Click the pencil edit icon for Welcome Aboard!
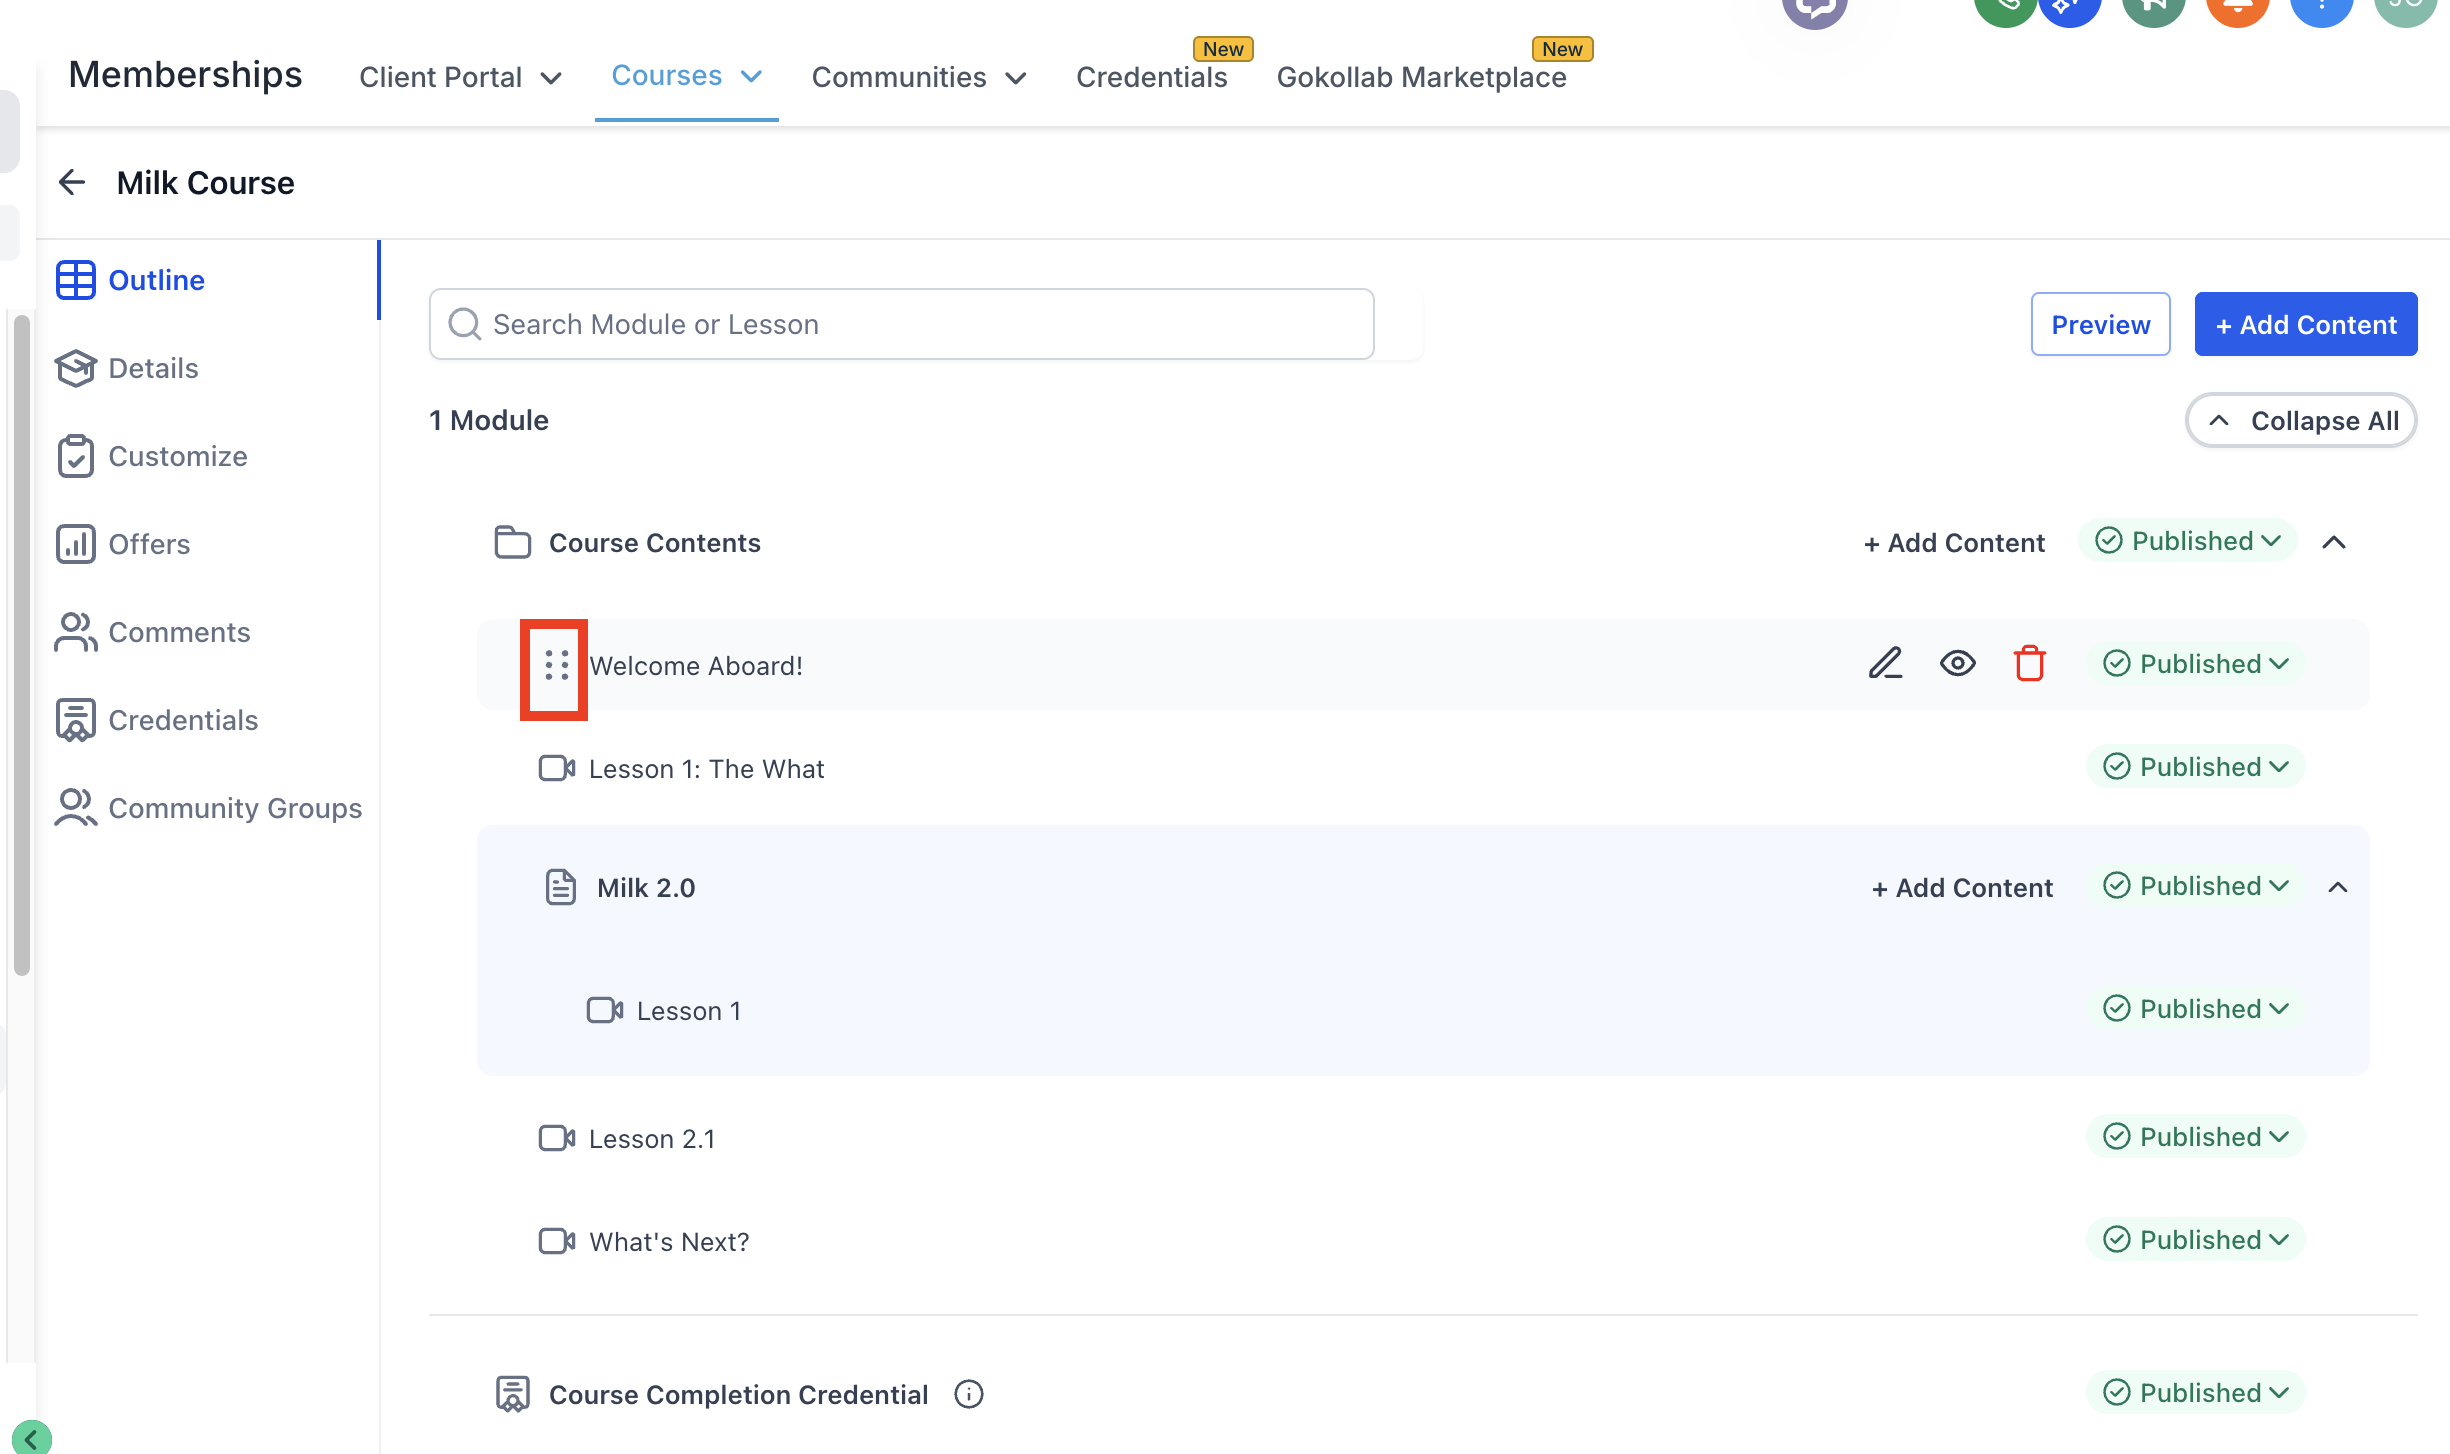 [x=1885, y=664]
